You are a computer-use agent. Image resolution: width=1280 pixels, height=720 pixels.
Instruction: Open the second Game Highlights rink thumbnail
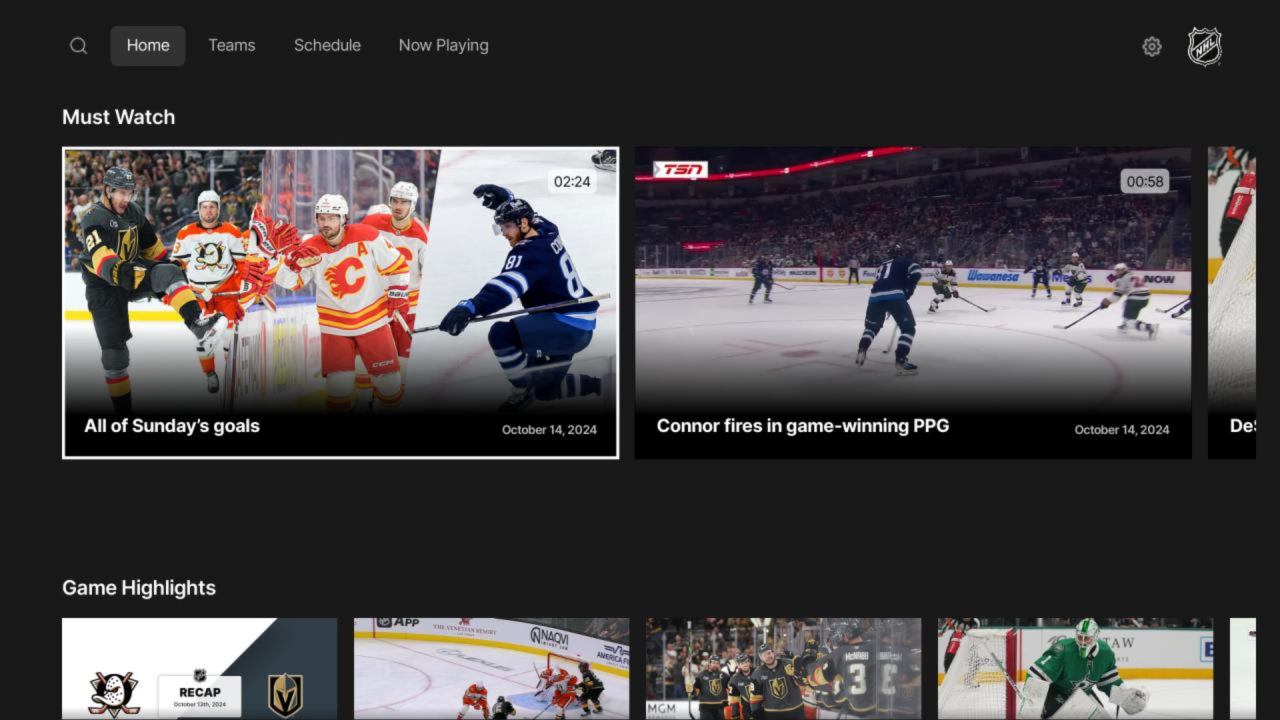491,668
